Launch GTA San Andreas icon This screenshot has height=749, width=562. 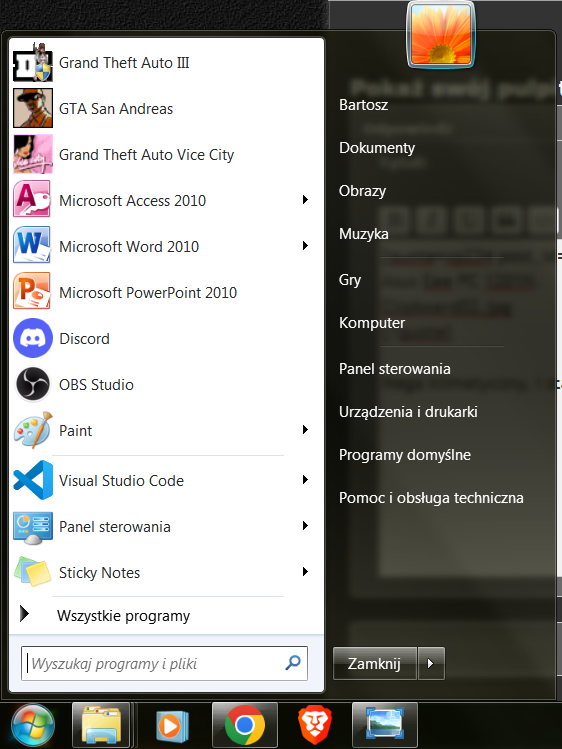[32, 108]
